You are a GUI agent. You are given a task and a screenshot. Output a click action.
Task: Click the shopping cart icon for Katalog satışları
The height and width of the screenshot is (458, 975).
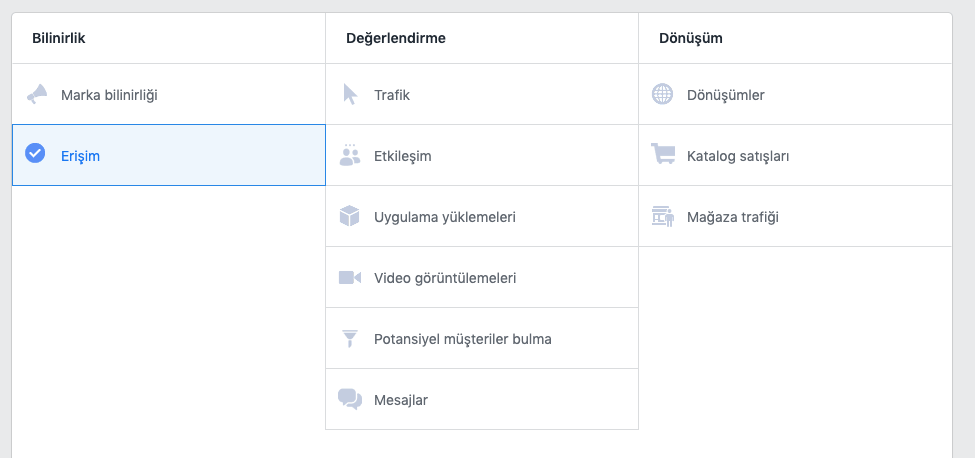pyautogui.click(x=663, y=154)
